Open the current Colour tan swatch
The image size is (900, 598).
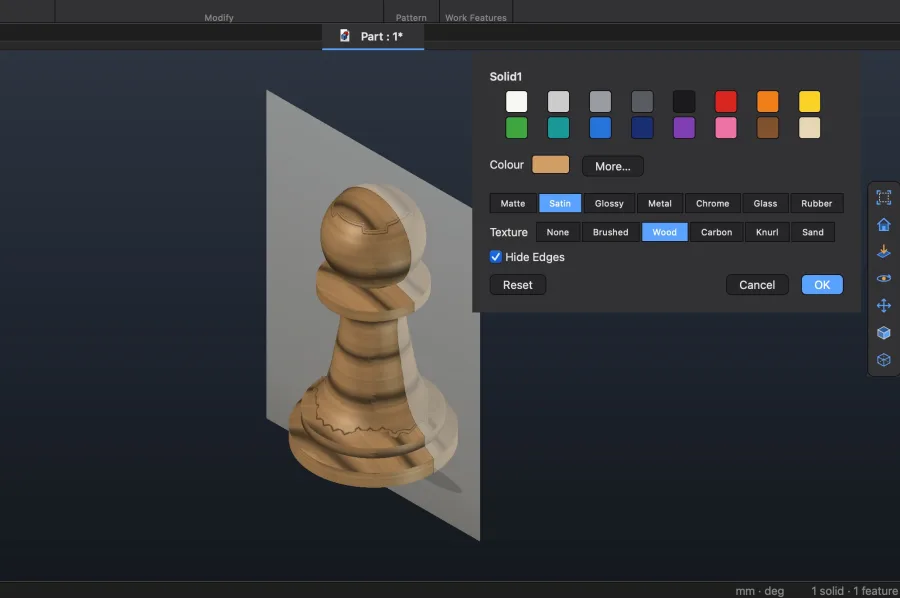coord(550,164)
